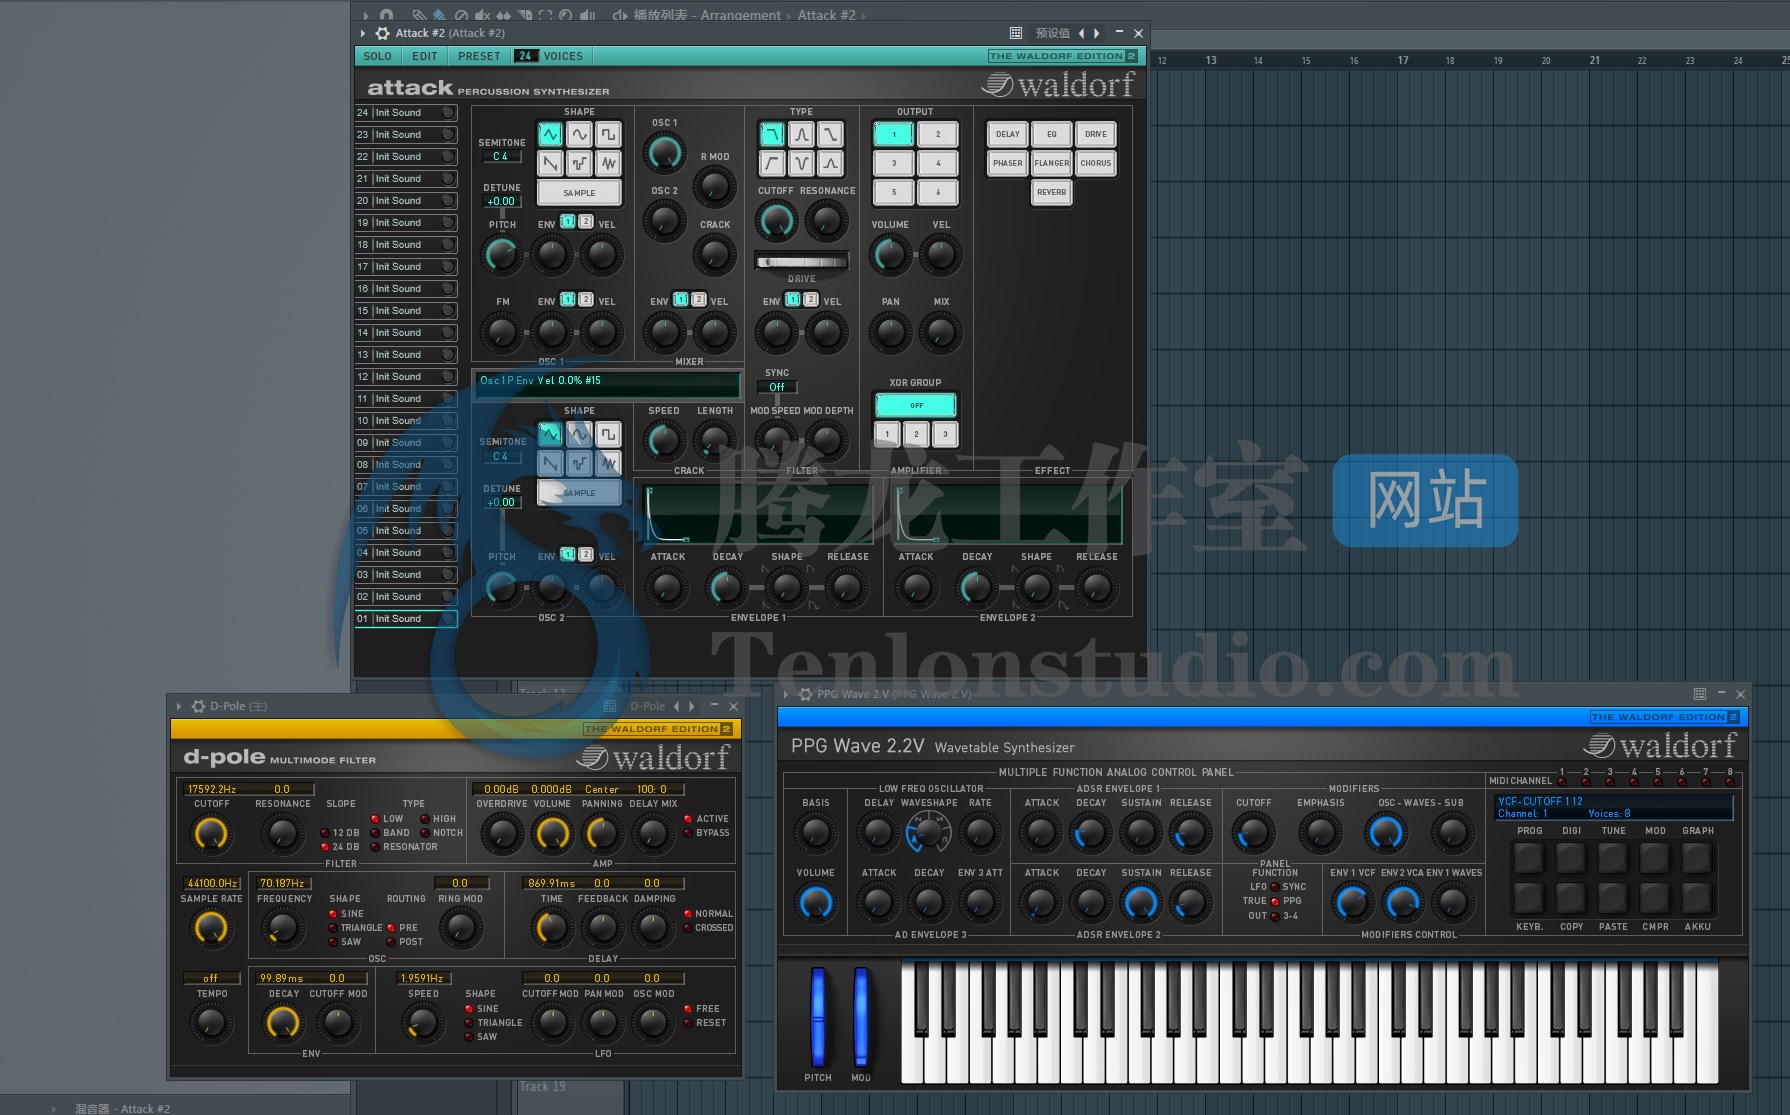Select the notch filter type icon, bottom-middle of the Type grid
Image resolution: width=1790 pixels, height=1115 pixels.
801,163
